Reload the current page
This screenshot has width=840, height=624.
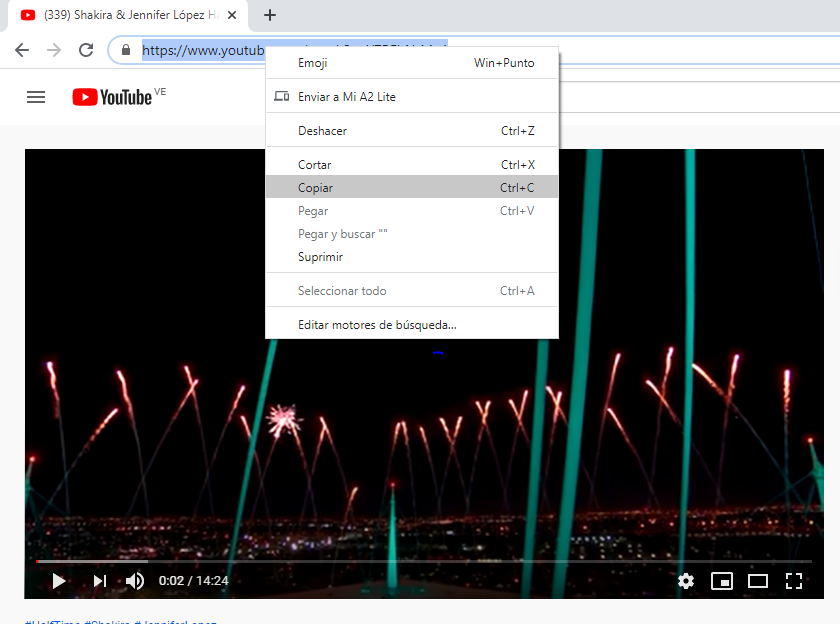click(x=85, y=50)
